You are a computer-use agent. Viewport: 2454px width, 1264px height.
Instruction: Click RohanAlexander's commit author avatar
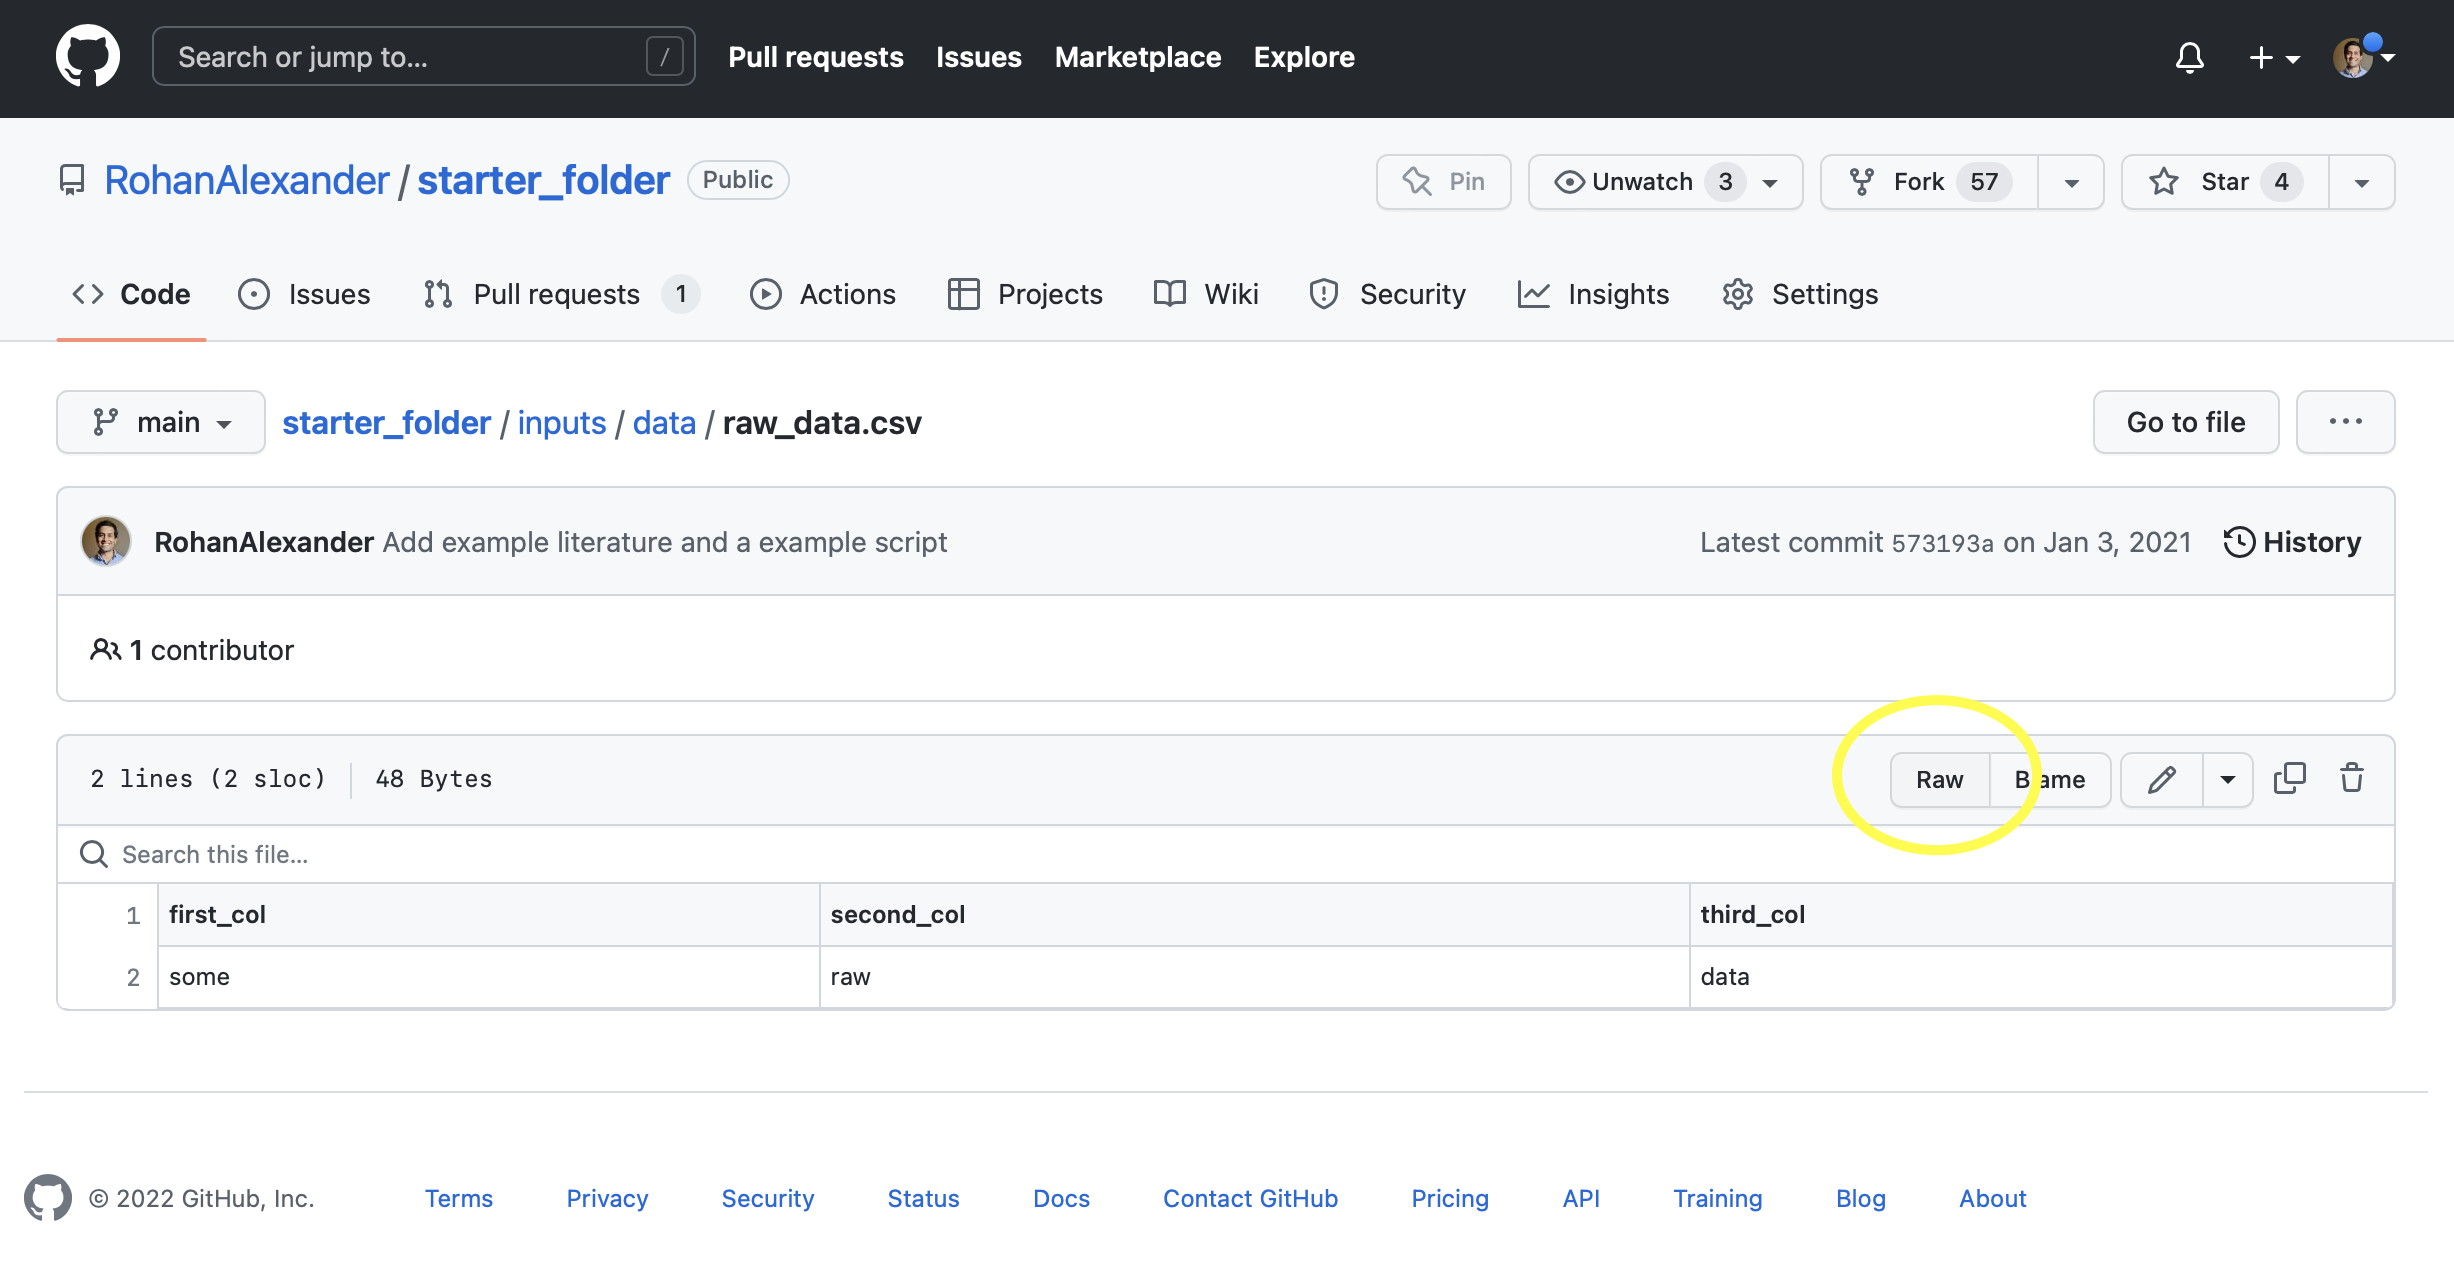pos(106,542)
